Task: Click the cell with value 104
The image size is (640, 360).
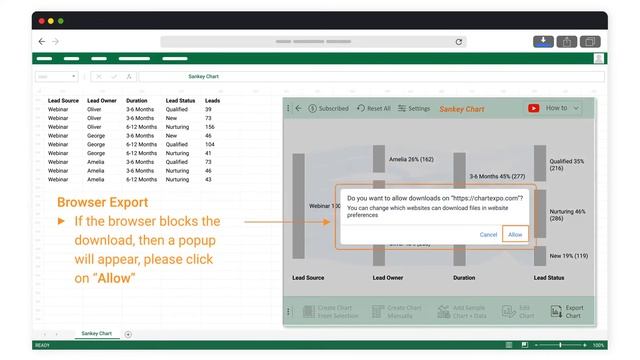Action: click(210, 144)
